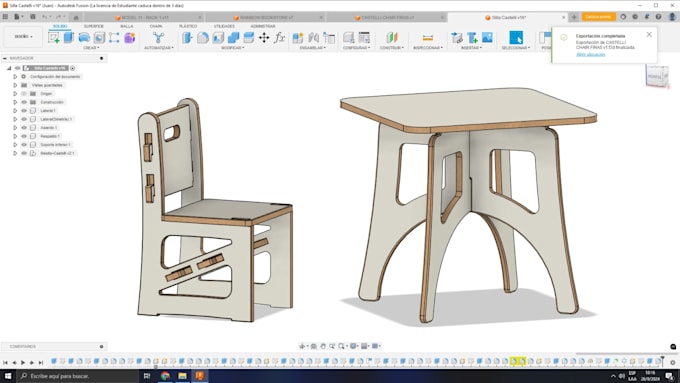Click the Automatizar fork icon
Viewport: 680px width, 383px height.
pyautogui.click(x=158, y=38)
